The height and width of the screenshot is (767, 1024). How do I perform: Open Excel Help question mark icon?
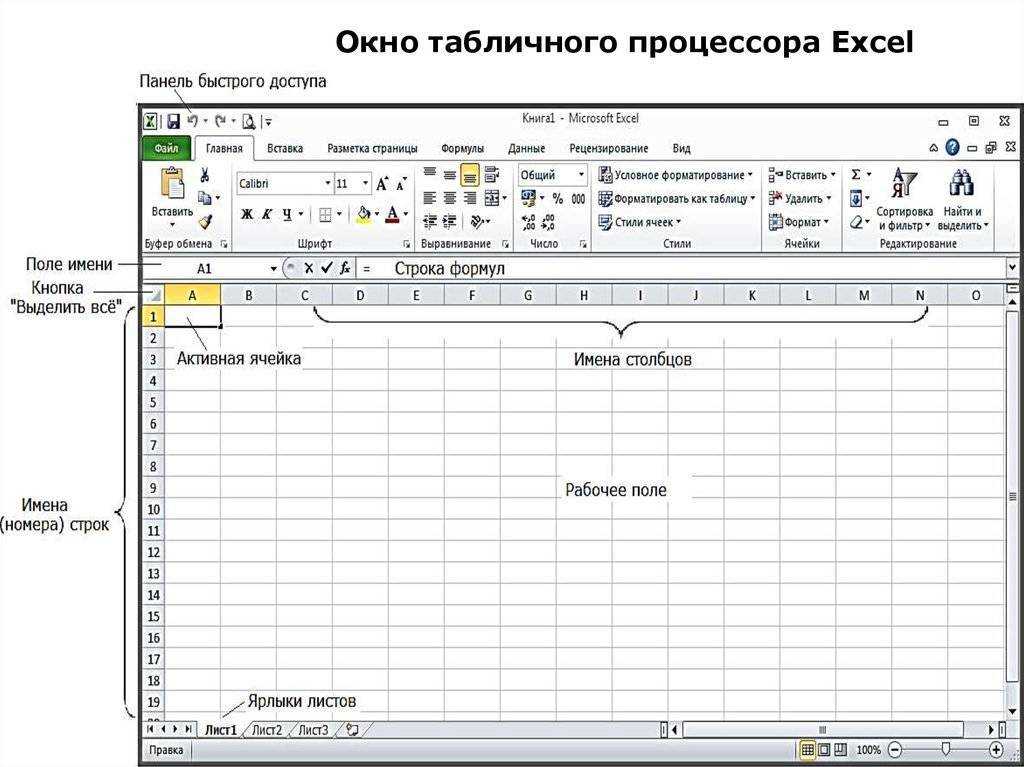coord(953,148)
